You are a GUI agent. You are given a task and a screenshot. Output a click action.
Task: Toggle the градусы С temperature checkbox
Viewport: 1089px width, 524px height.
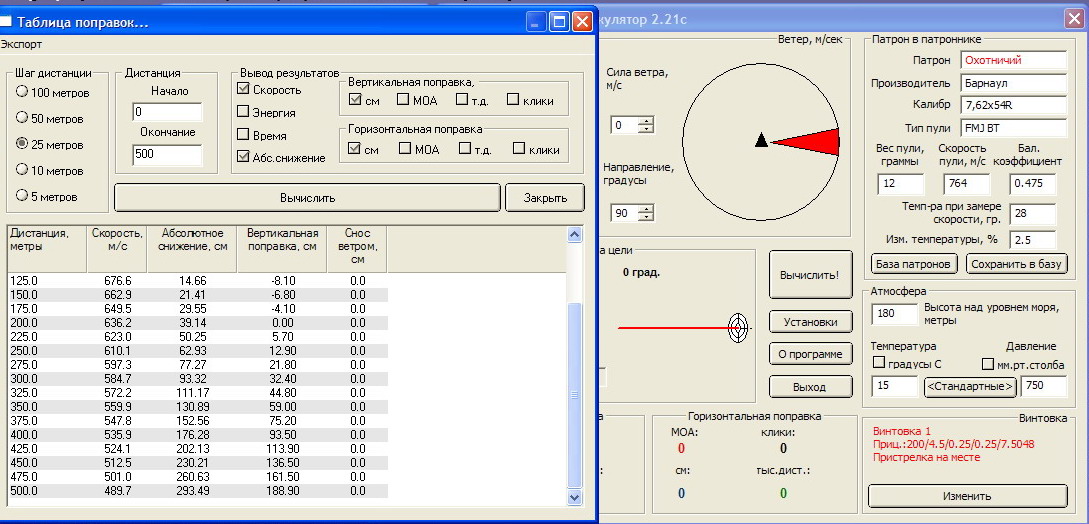pyautogui.click(x=880, y=364)
